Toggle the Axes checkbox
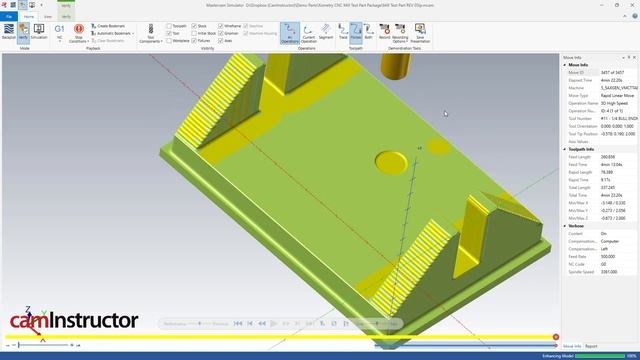Viewport: 640px width, 360px height. click(x=221, y=40)
